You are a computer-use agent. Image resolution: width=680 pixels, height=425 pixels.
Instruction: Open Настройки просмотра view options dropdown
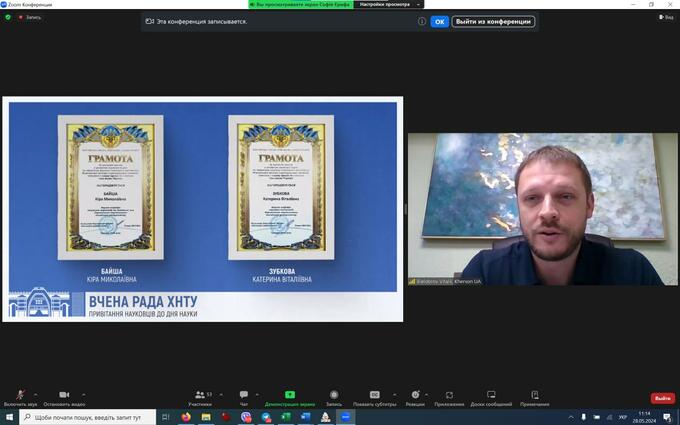pyautogui.click(x=389, y=4)
